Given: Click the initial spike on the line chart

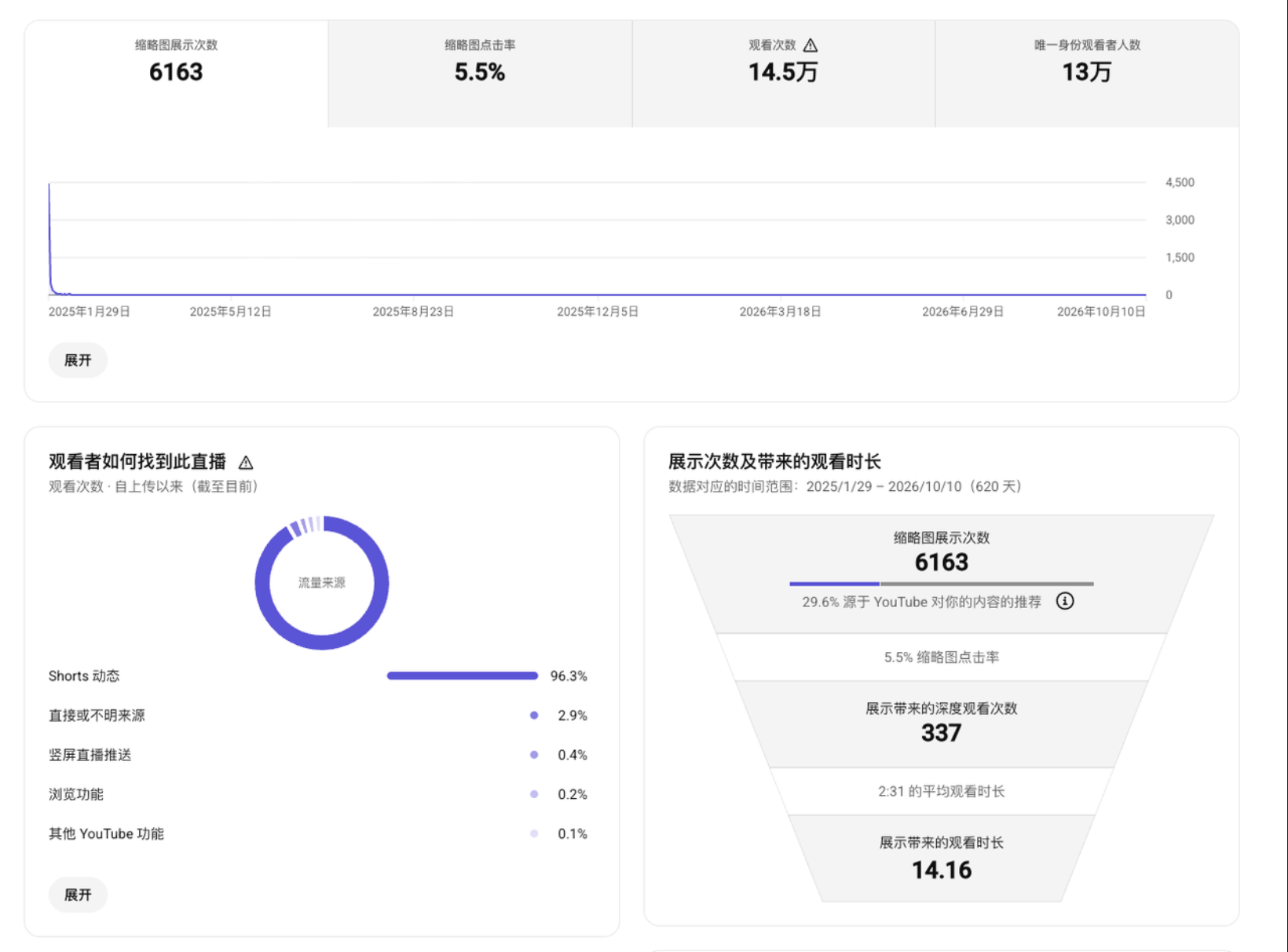Looking at the screenshot, I should point(50,238).
